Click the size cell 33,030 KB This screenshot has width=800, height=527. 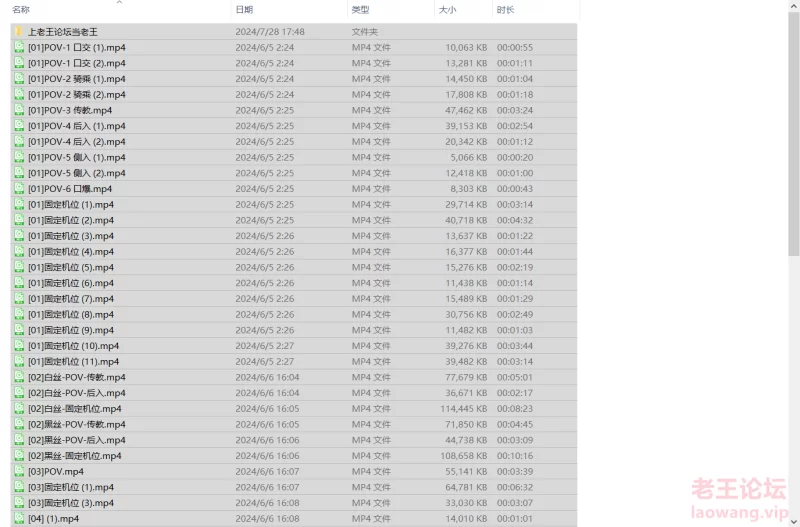tap(466, 503)
